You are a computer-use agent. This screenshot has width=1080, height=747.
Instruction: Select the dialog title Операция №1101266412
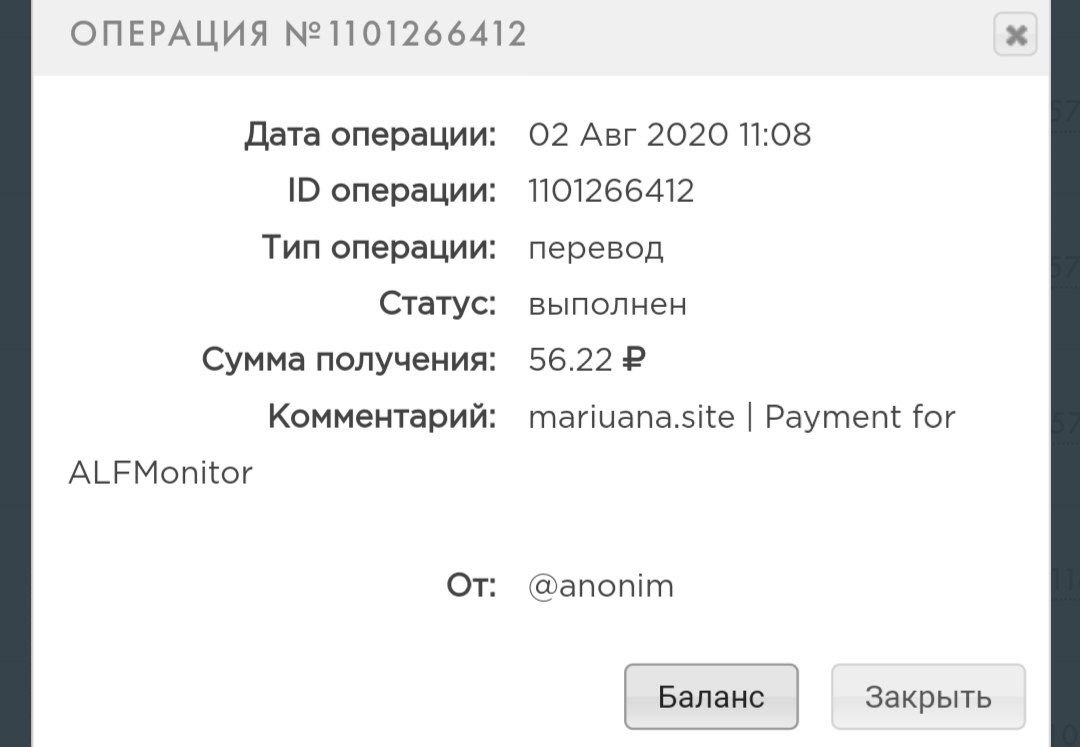point(298,35)
